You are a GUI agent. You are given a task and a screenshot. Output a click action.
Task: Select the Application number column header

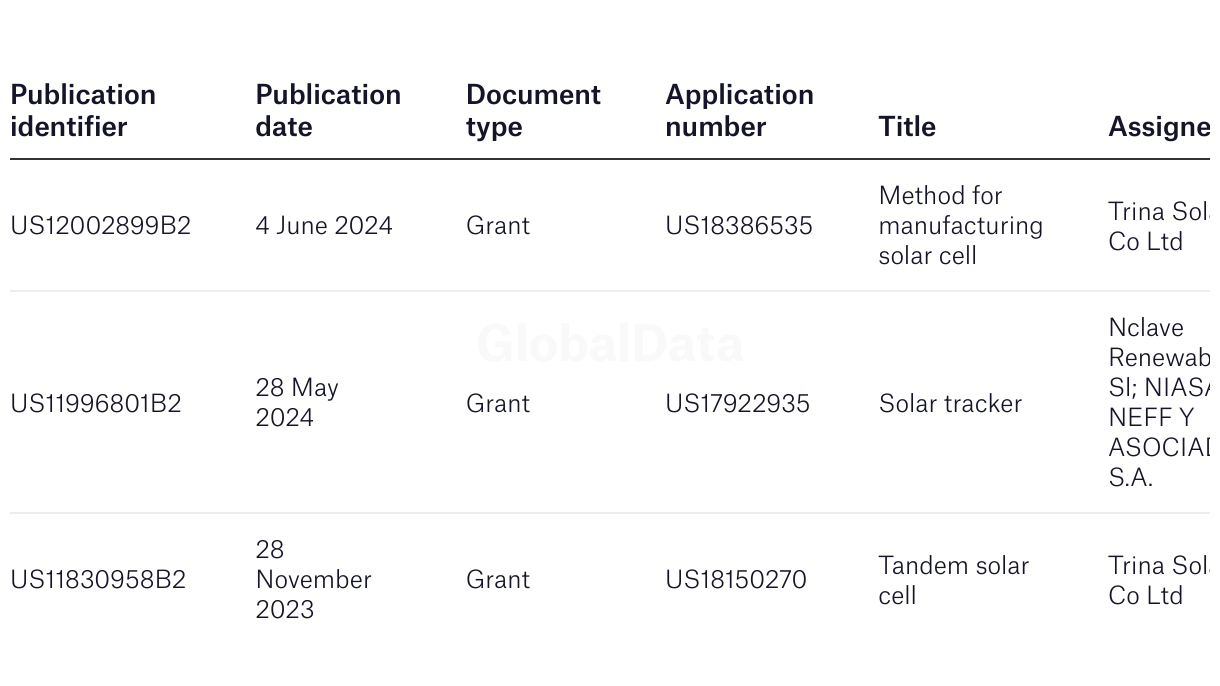[739, 111]
